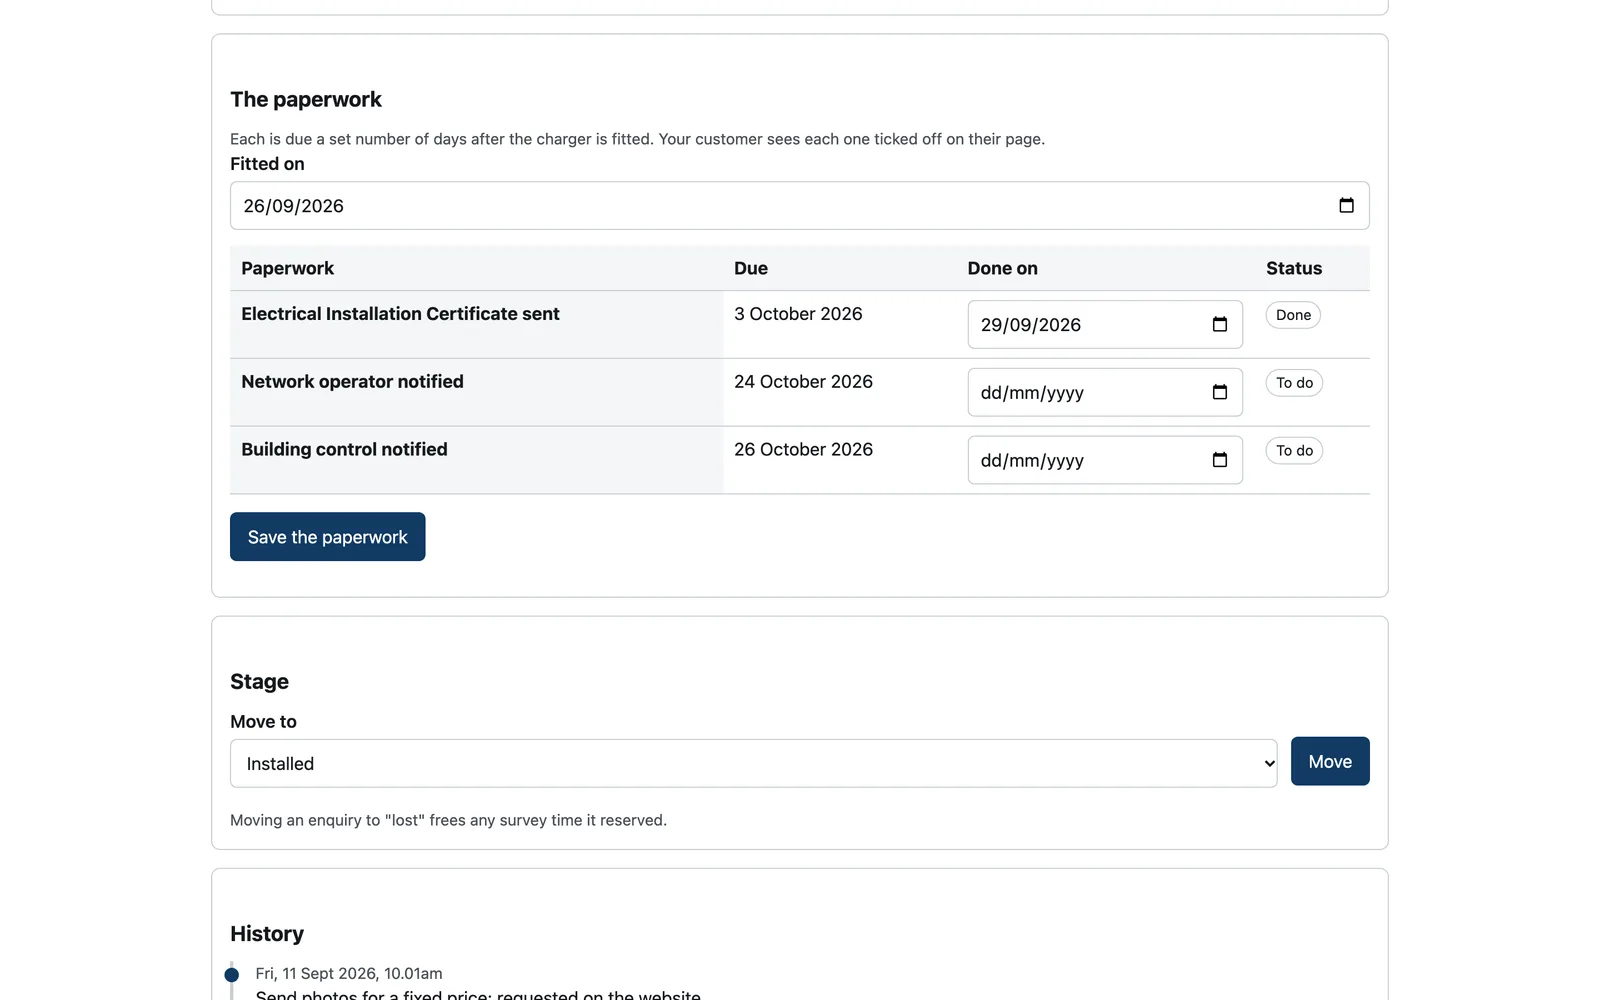Edit Done on date 29/09/2026
The width and height of the screenshot is (1600, 1000).
coord(1105,324)
